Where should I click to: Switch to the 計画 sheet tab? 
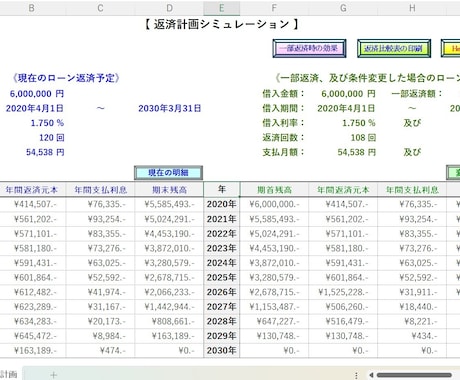click(x=9, y=374)
